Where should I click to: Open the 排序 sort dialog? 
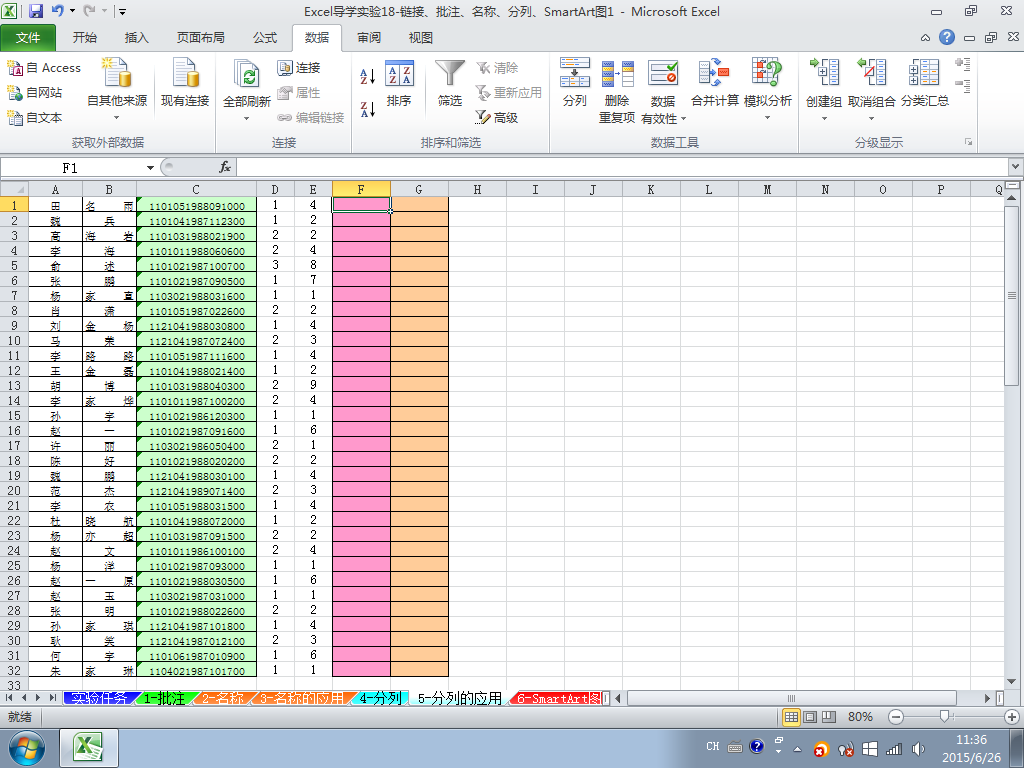coord(399,83)
